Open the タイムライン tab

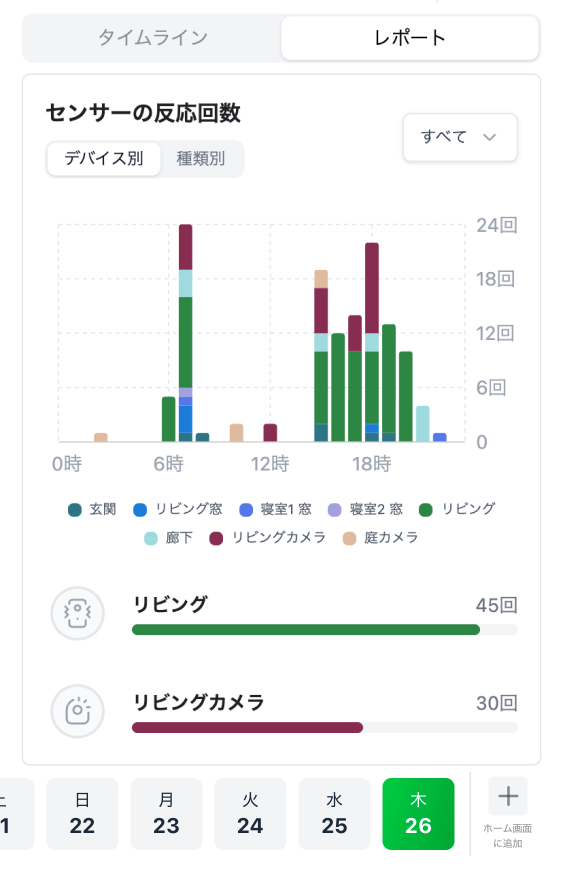point(152,38)
